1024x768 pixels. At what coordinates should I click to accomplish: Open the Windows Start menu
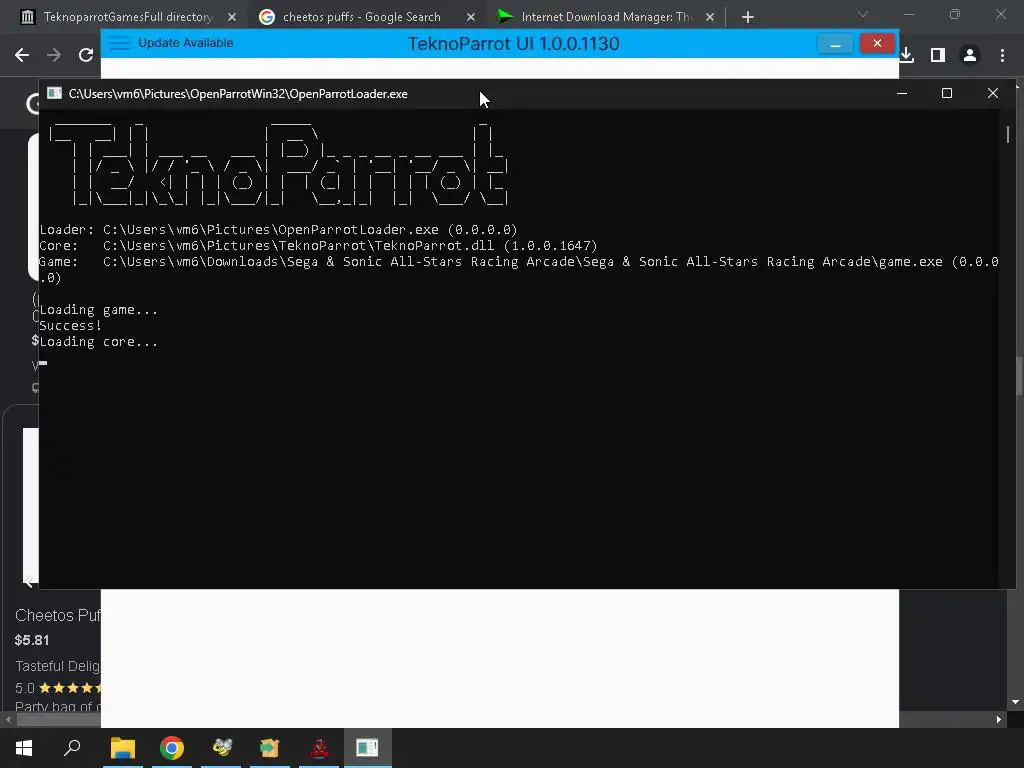click(24, 748)
